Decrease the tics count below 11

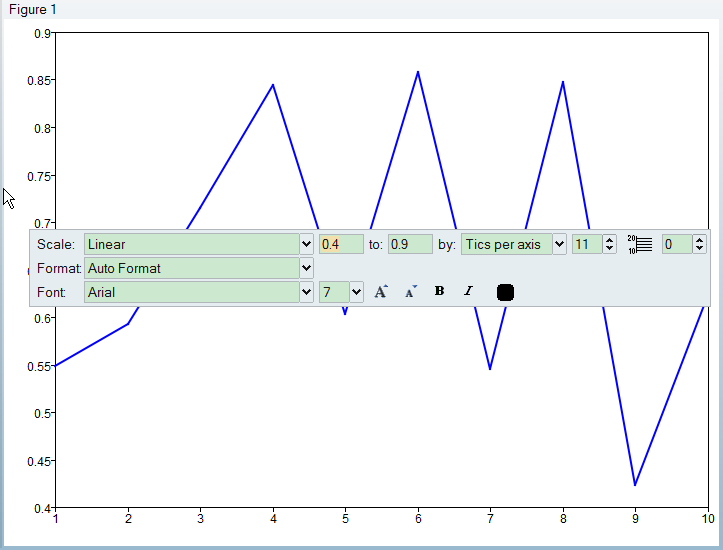click(x=610, y=249)
